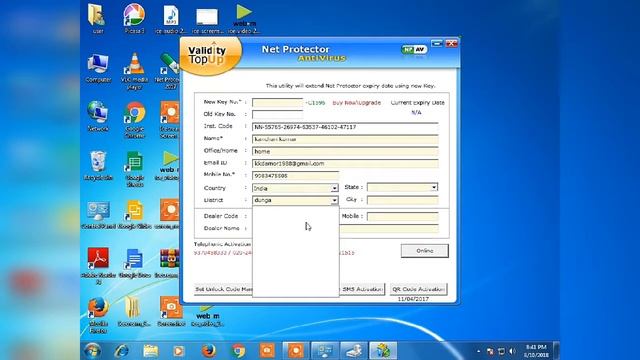Open the WinRAR archive icon on the desktop

pos(169,263)
